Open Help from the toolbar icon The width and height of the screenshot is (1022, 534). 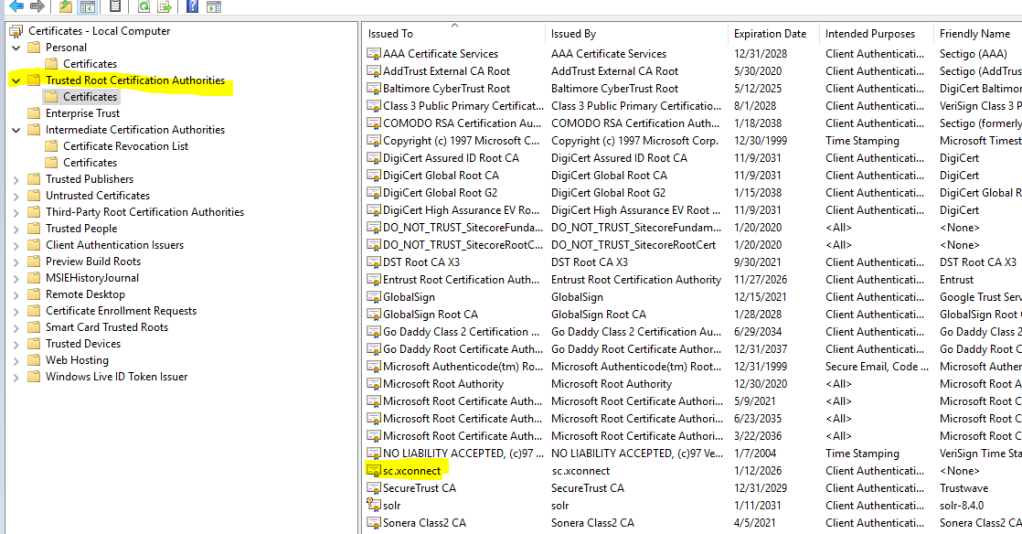point(191,7)
